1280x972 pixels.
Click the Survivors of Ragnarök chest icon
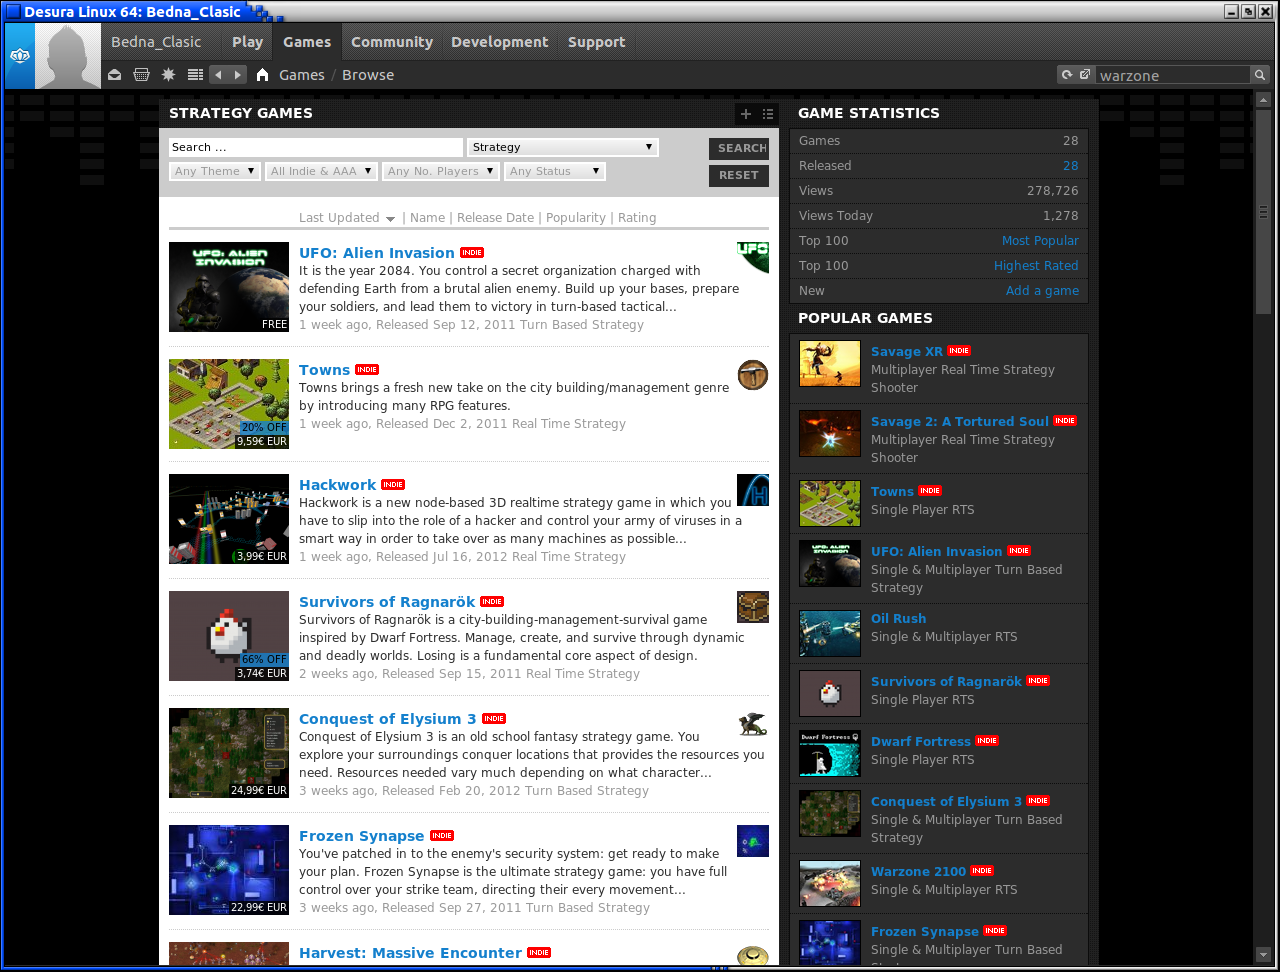[753, 607]
